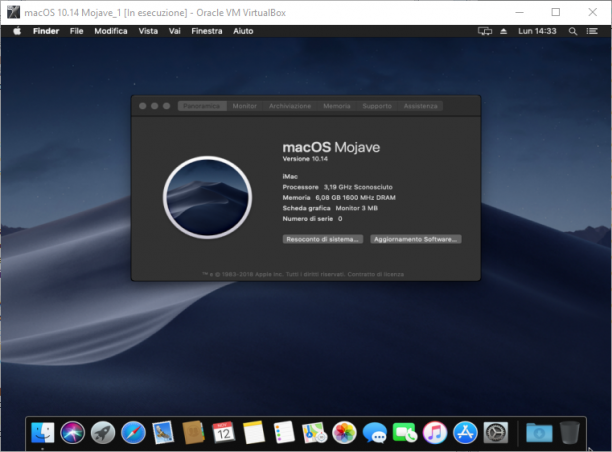Click Resoconto di sistema button
This screenshot has height=452, width=612.
pyautogui.click(x=323, y=239)
